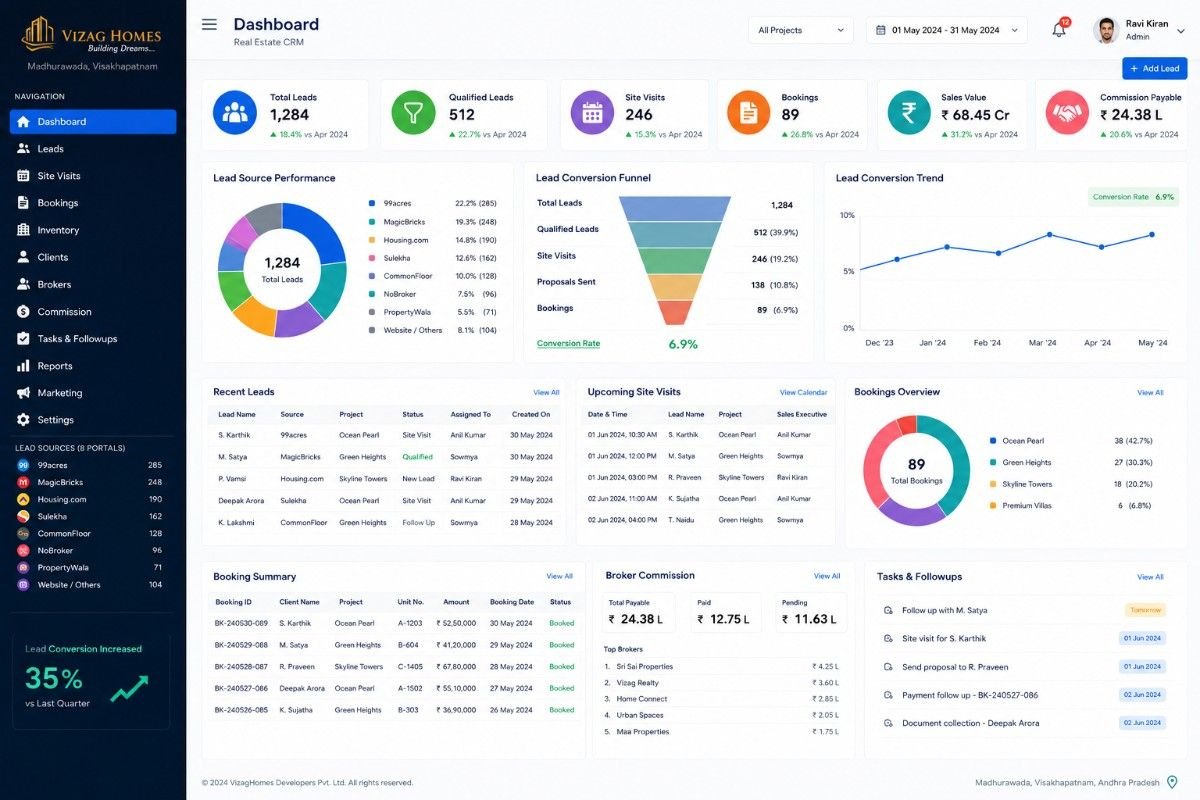
Task: Click Ravi Kiran profile avatar
Action: (1105, 30)
